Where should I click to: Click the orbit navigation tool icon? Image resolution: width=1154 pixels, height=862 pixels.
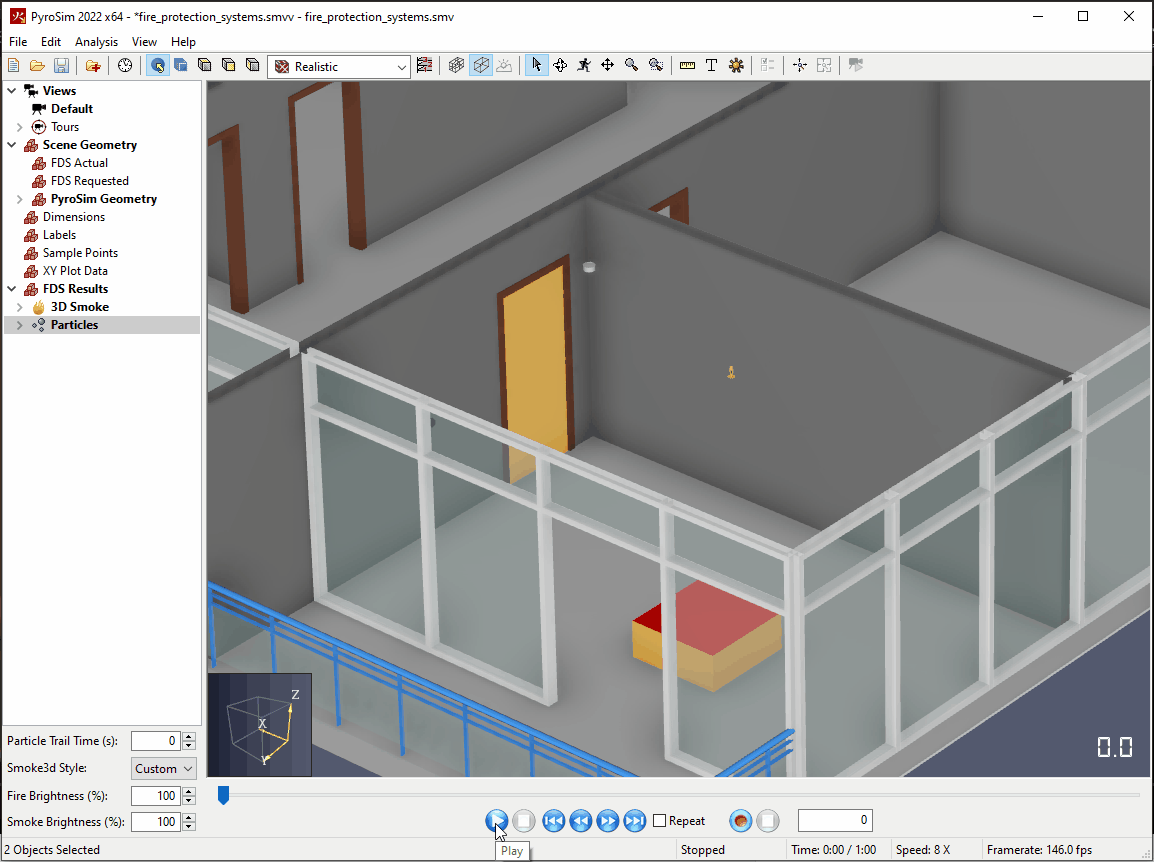click(x=560, y=65)
